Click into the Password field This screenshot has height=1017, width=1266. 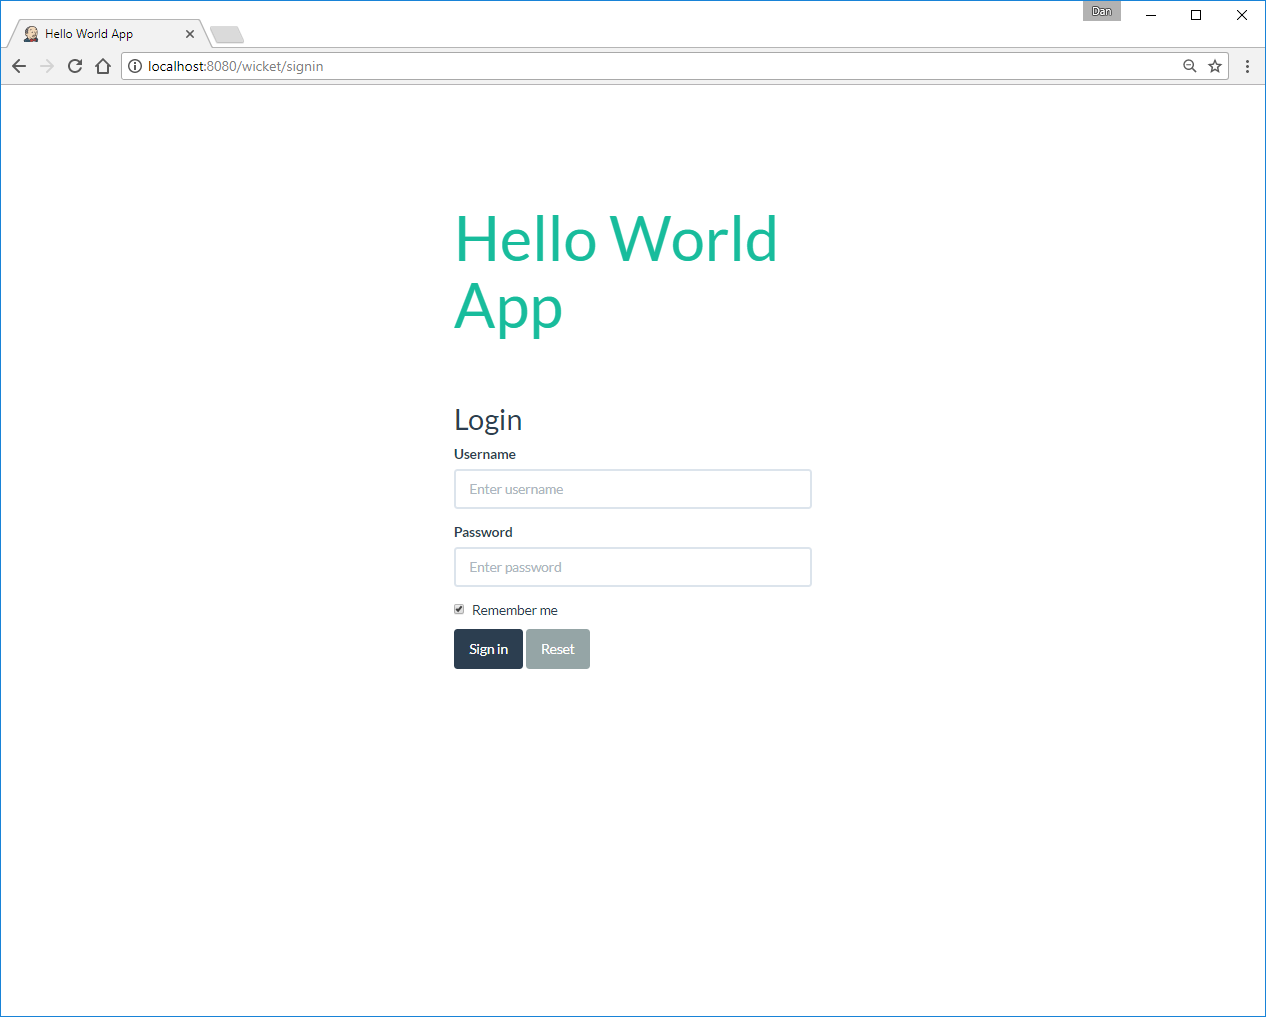click(632, 567)
